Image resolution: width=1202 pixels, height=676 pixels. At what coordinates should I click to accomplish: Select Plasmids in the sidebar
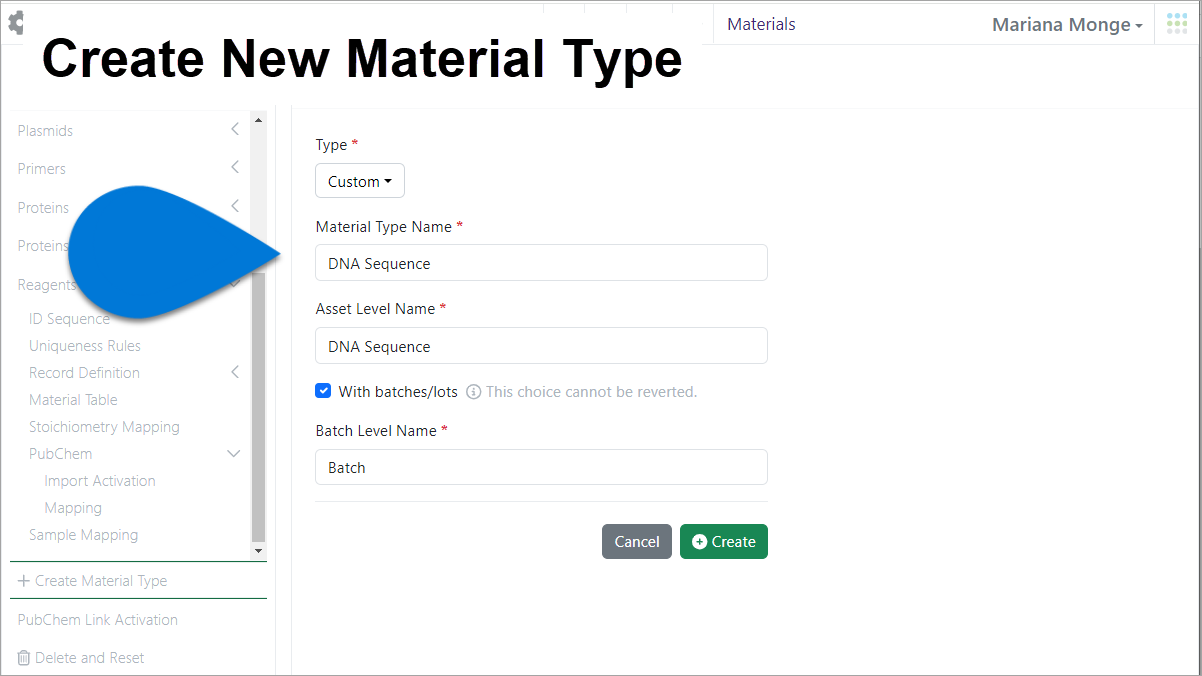pyautogui.click(x=45, y=131)
